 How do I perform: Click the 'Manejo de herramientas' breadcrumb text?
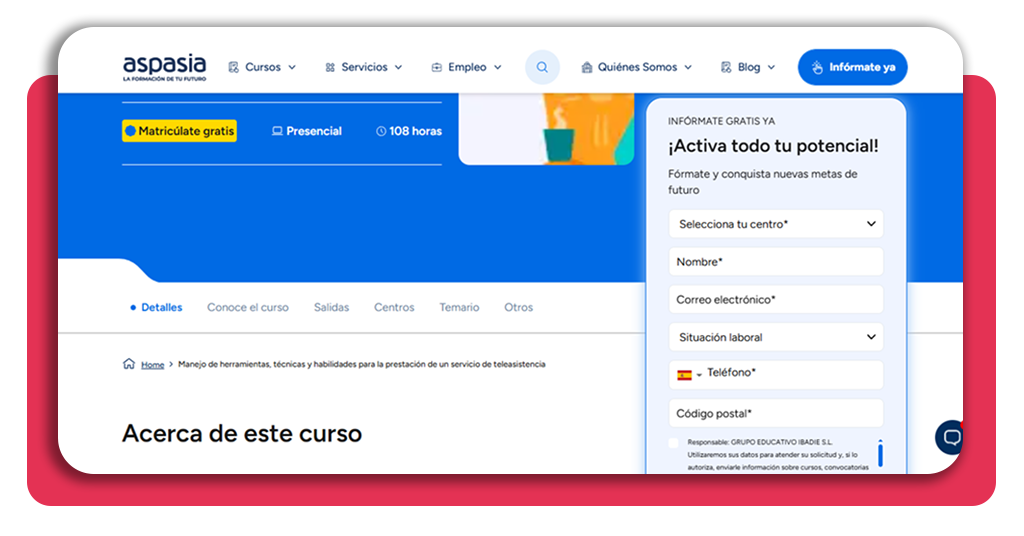coord(362,364)
